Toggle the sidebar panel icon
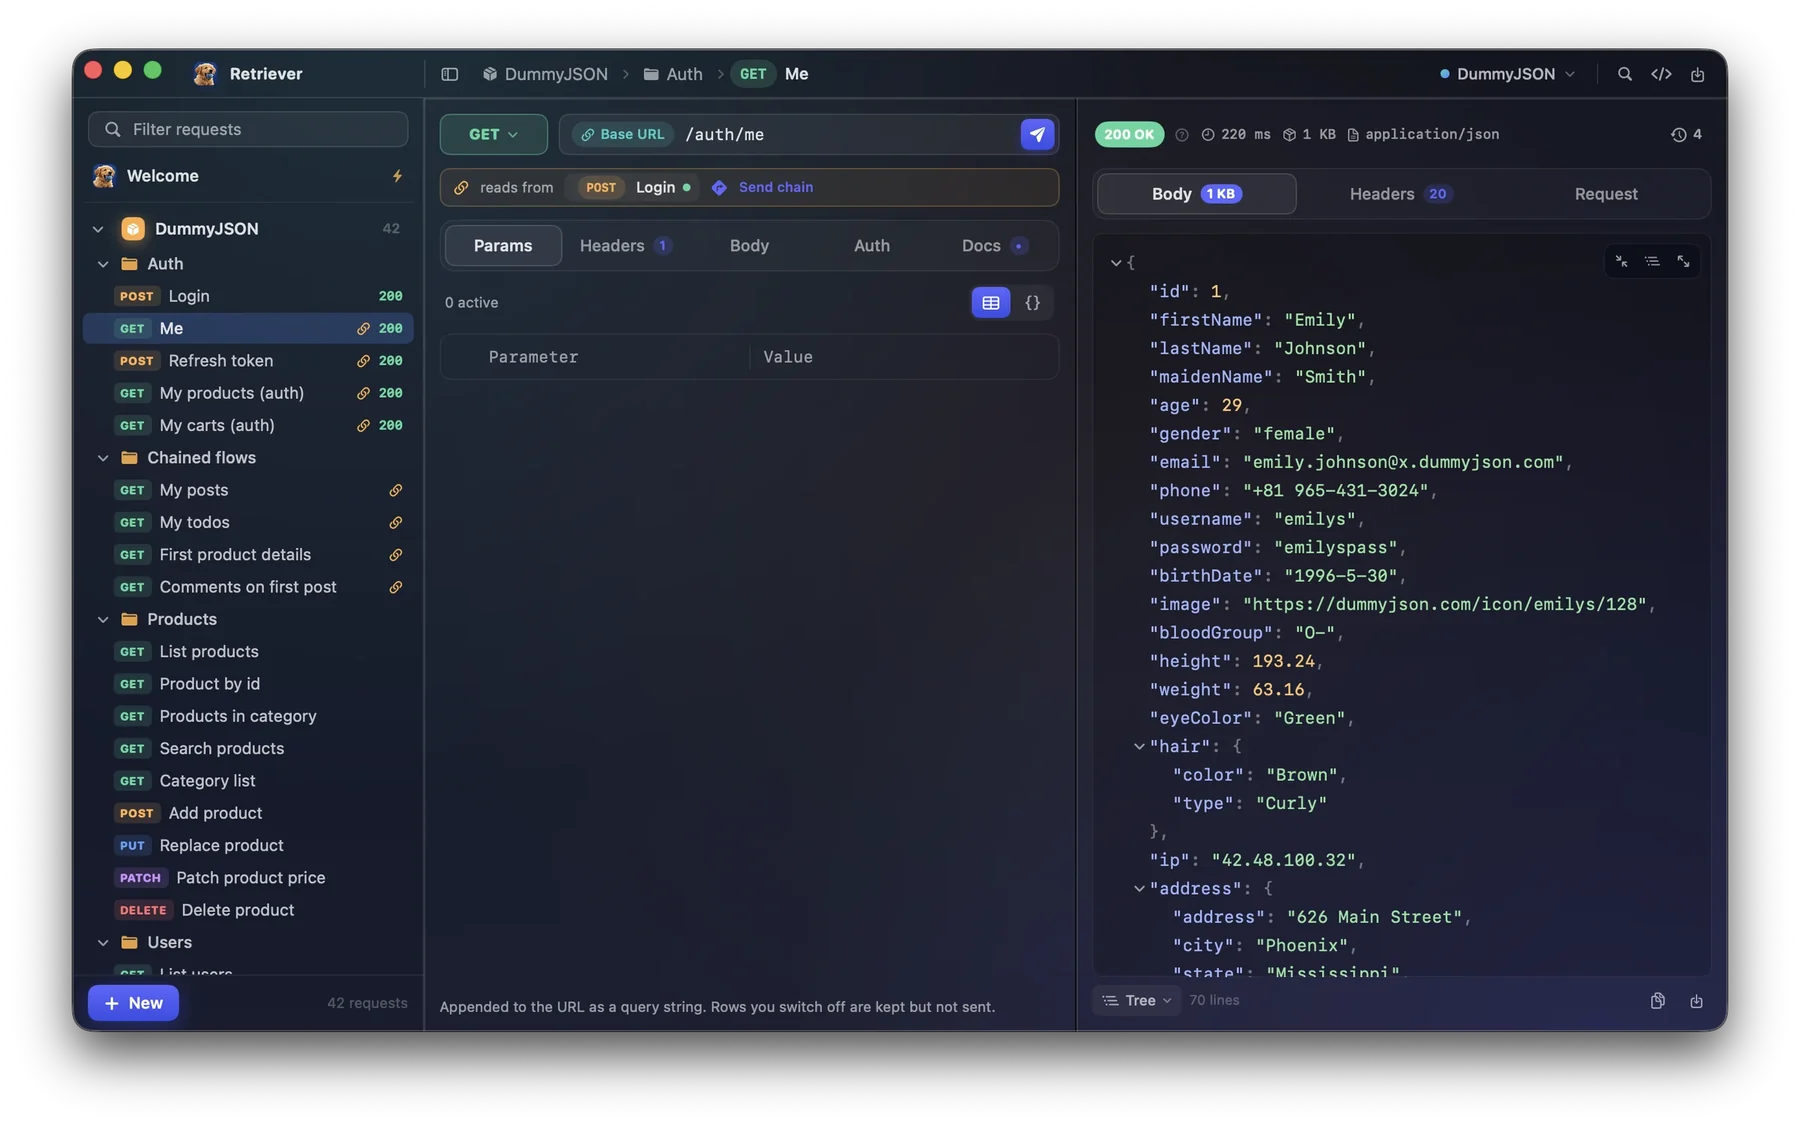Image resolution: width=1800 pixels, height=1127 pixels. pos(449,74)
